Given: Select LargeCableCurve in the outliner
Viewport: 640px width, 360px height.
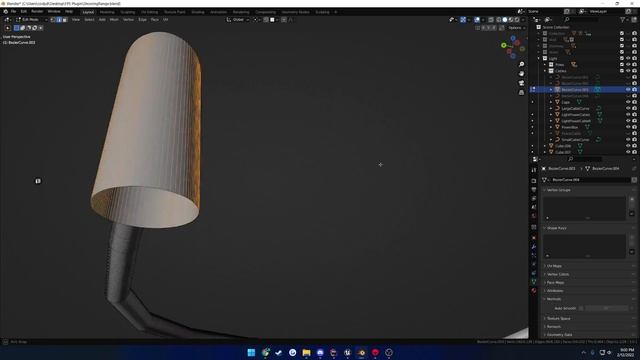Looking at the screenshot, I should coord(576,109).
